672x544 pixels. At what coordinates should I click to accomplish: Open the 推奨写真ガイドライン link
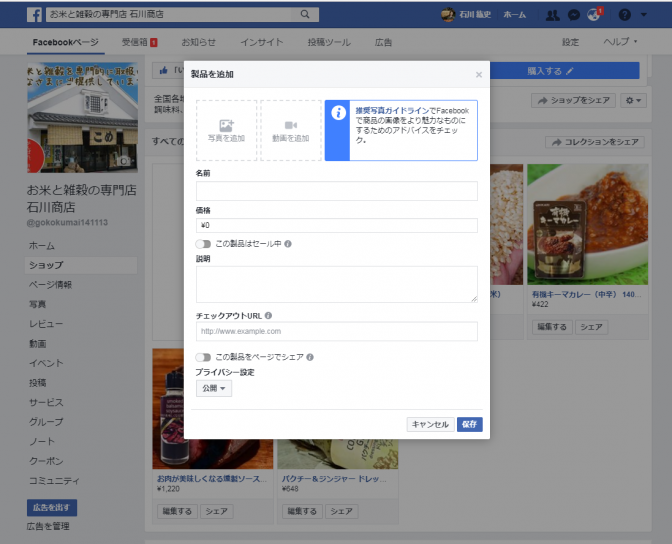392,111
